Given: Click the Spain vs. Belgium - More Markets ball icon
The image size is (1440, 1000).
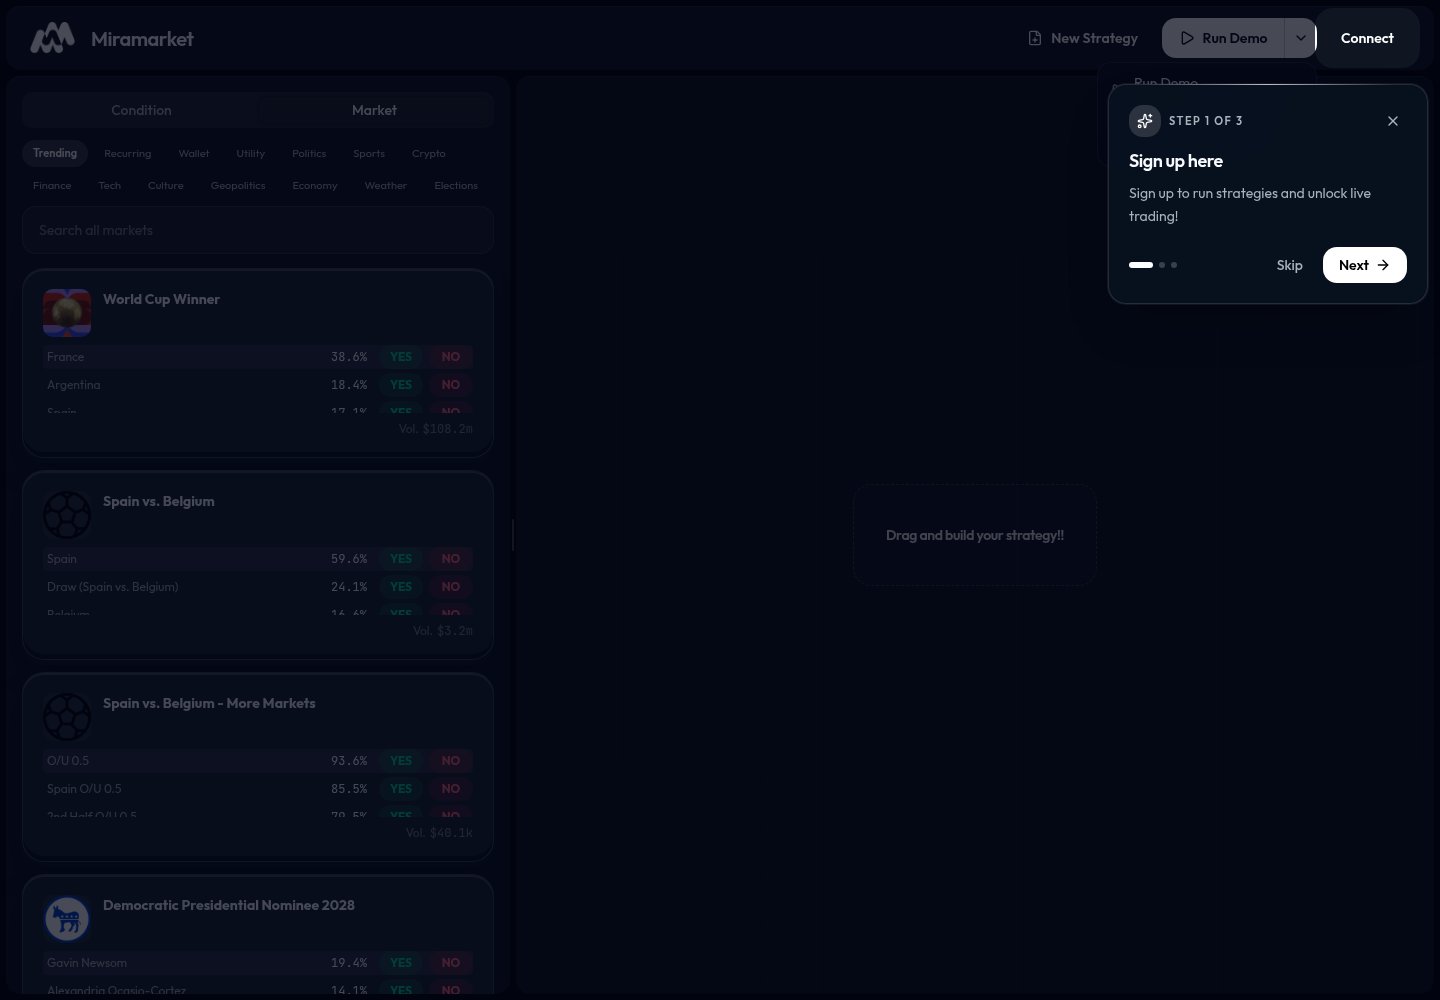Looking at the screenshot, I should tap(67, 717).
